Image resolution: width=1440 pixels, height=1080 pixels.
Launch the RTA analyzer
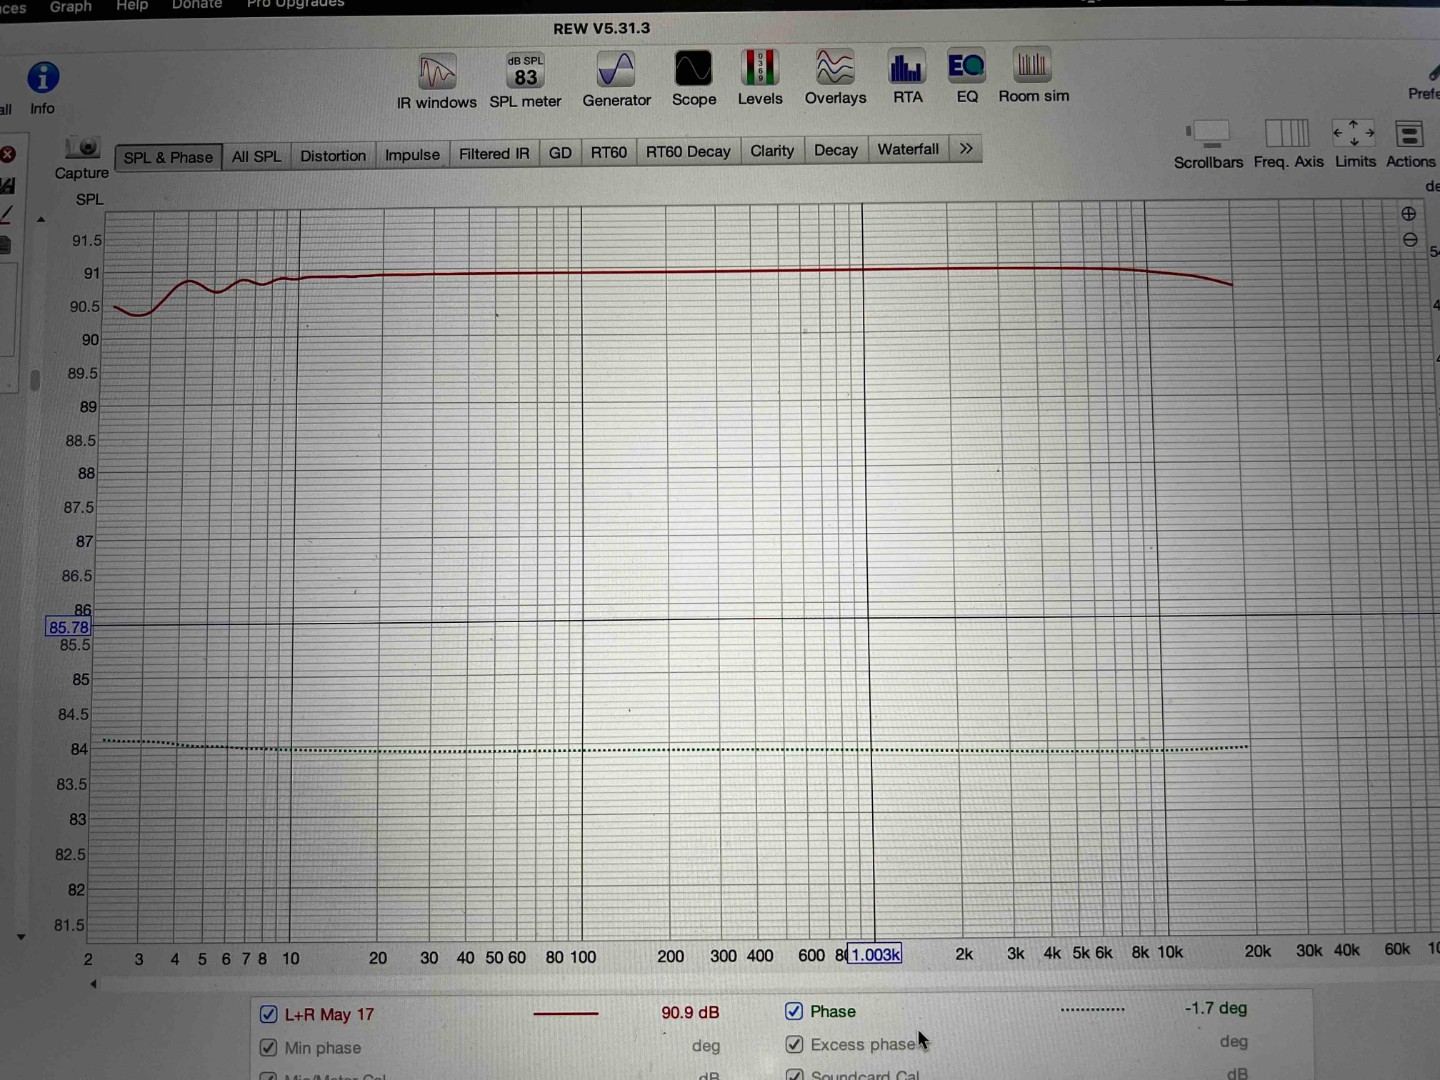pos(907,69)
